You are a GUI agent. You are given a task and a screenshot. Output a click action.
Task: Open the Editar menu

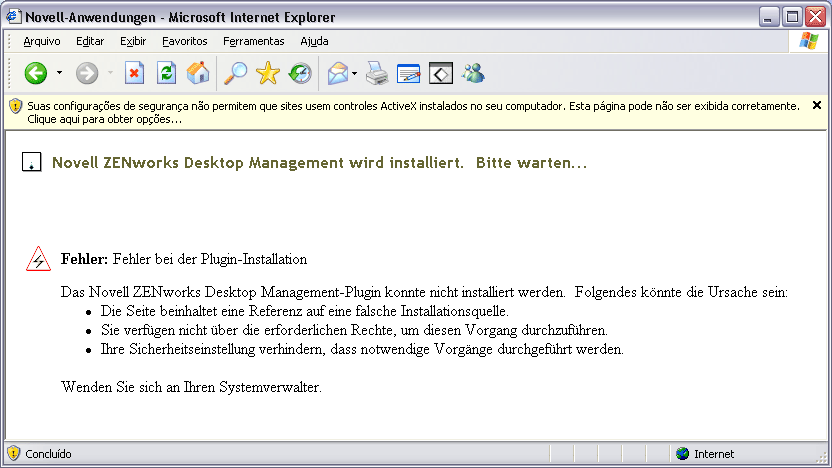tap(90, 41)
